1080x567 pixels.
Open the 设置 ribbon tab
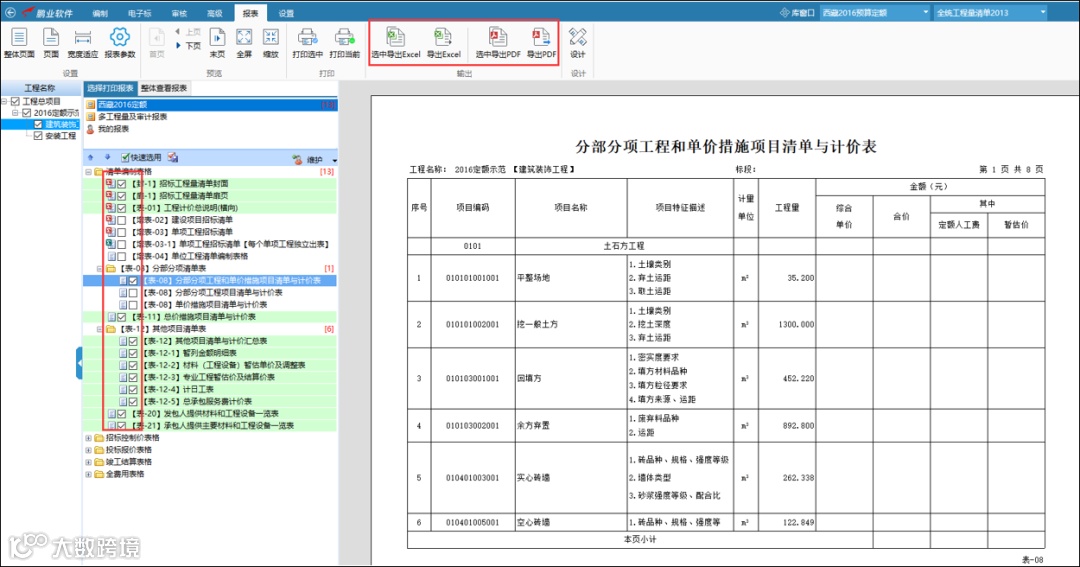click(286, 13)
